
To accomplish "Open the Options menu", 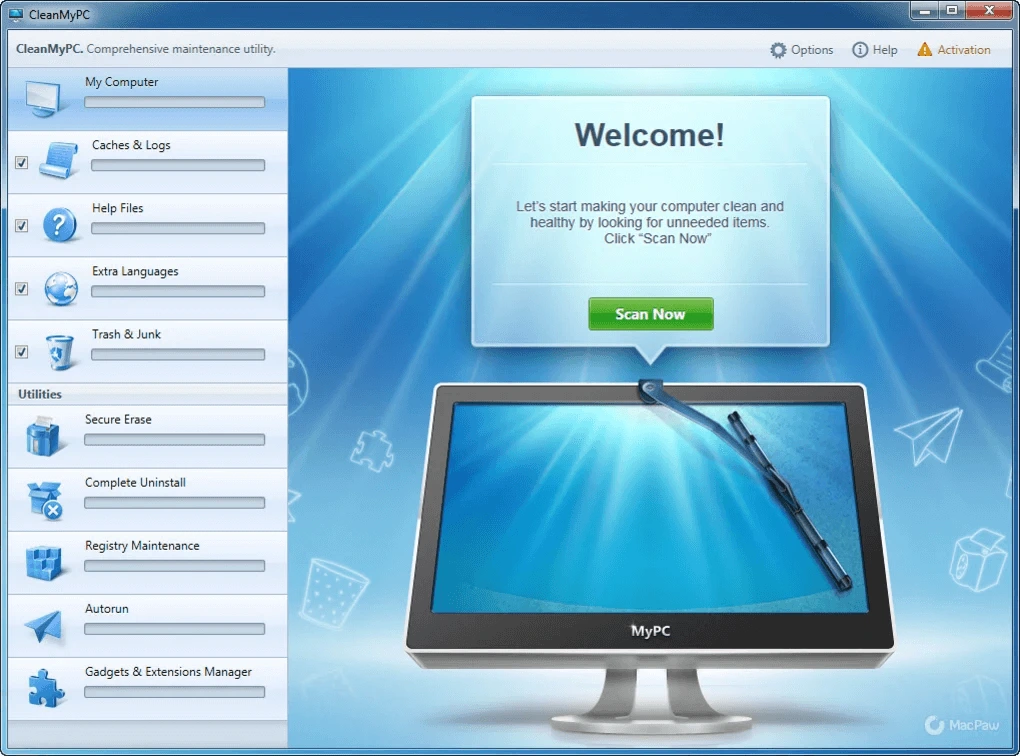I will coord(801,49).
